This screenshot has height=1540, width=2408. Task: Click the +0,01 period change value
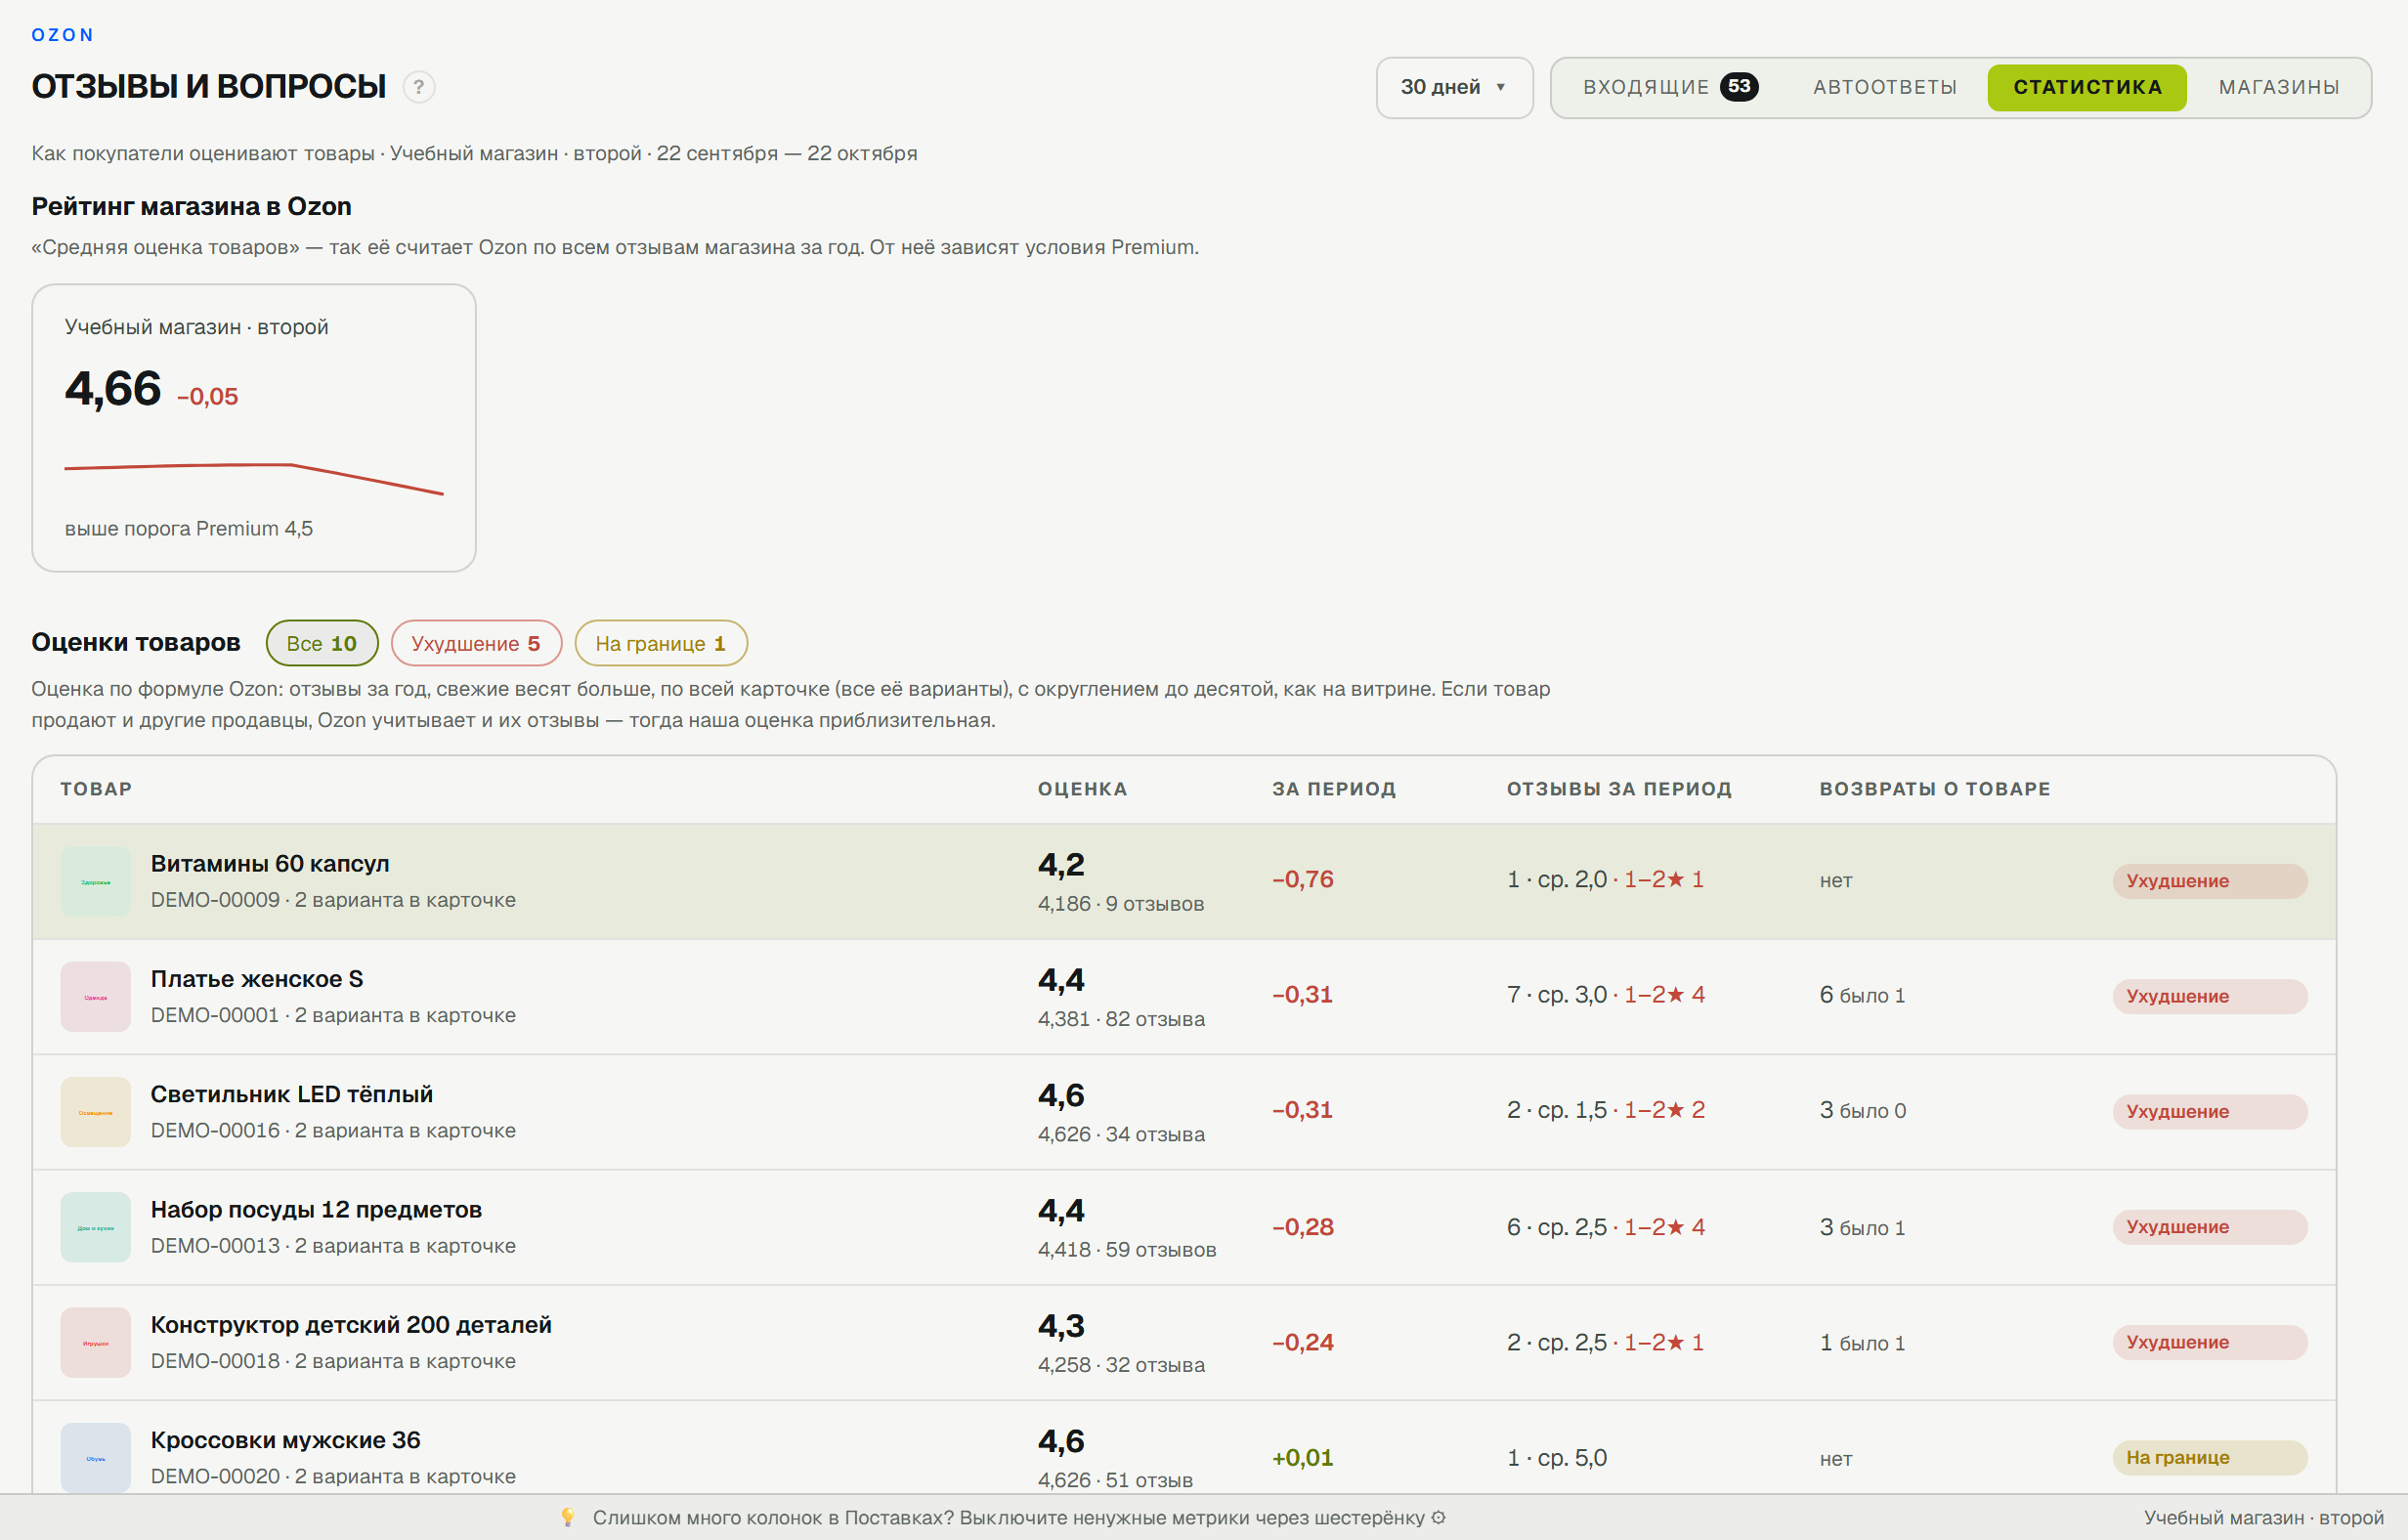1303,1457
